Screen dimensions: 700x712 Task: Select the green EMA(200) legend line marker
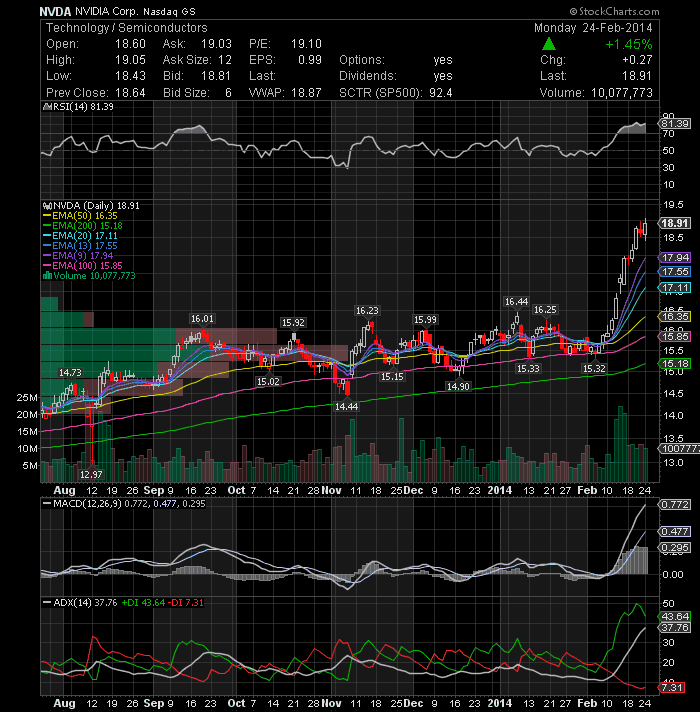(x=47, y=226)
